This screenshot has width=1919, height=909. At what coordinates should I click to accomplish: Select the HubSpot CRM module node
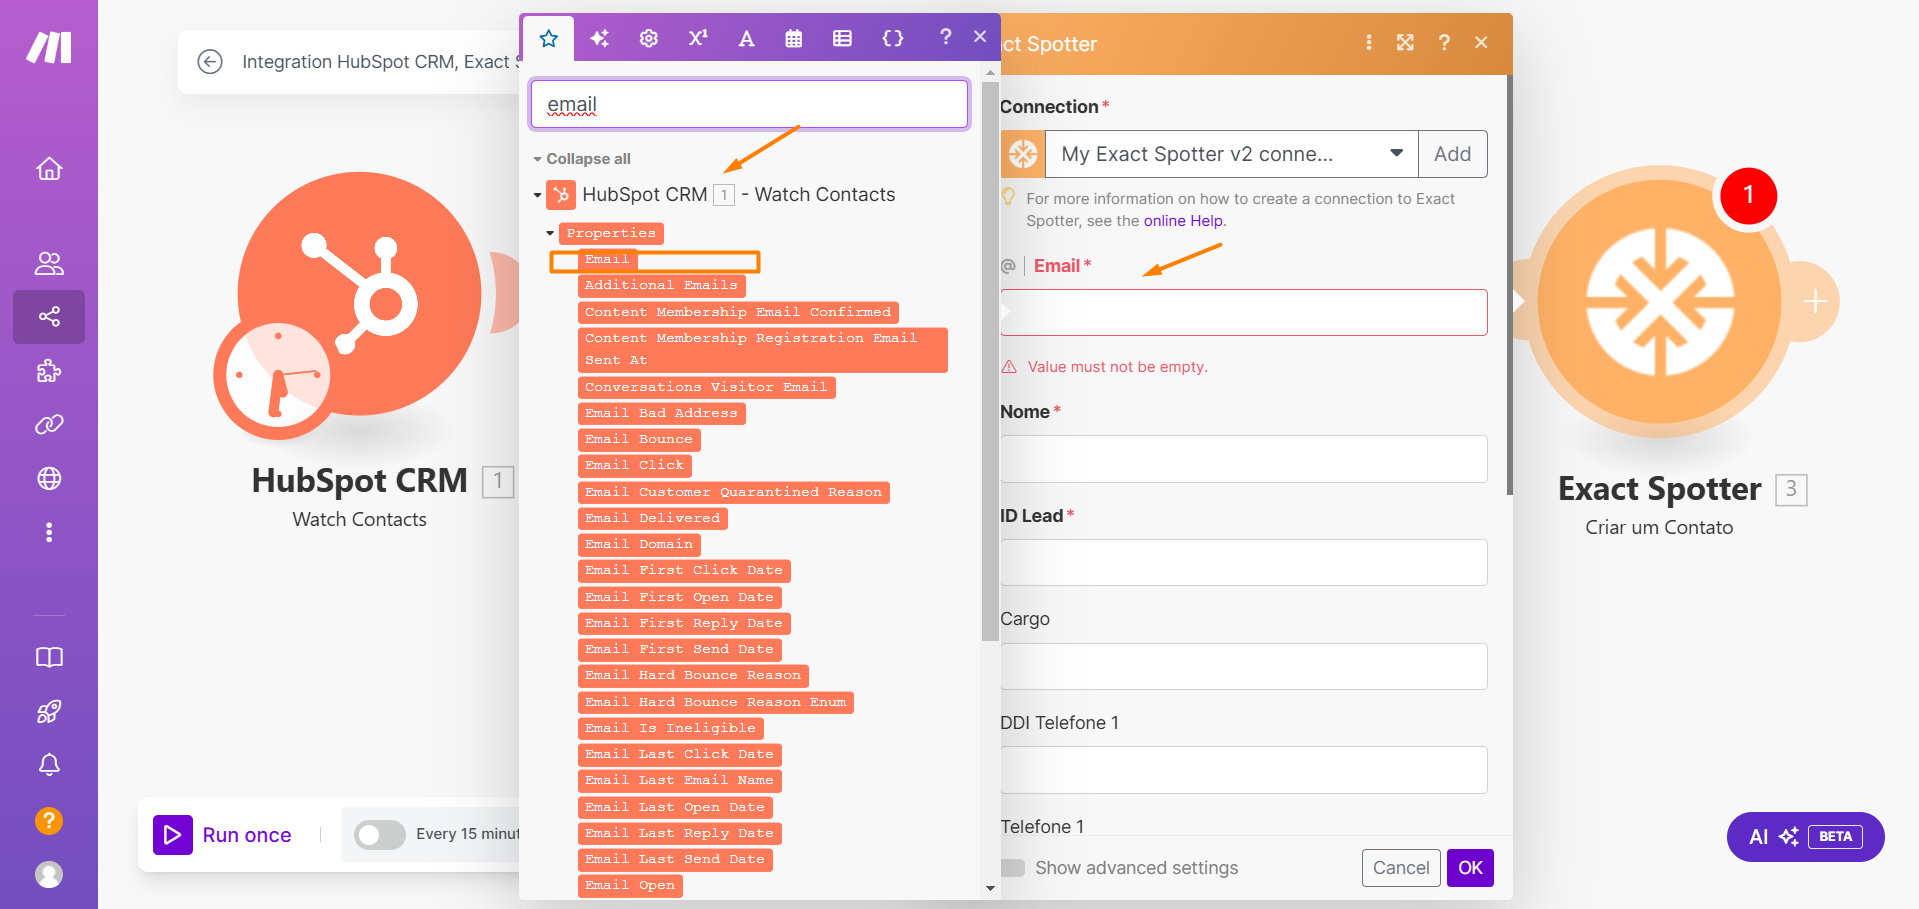coord(359,294)
